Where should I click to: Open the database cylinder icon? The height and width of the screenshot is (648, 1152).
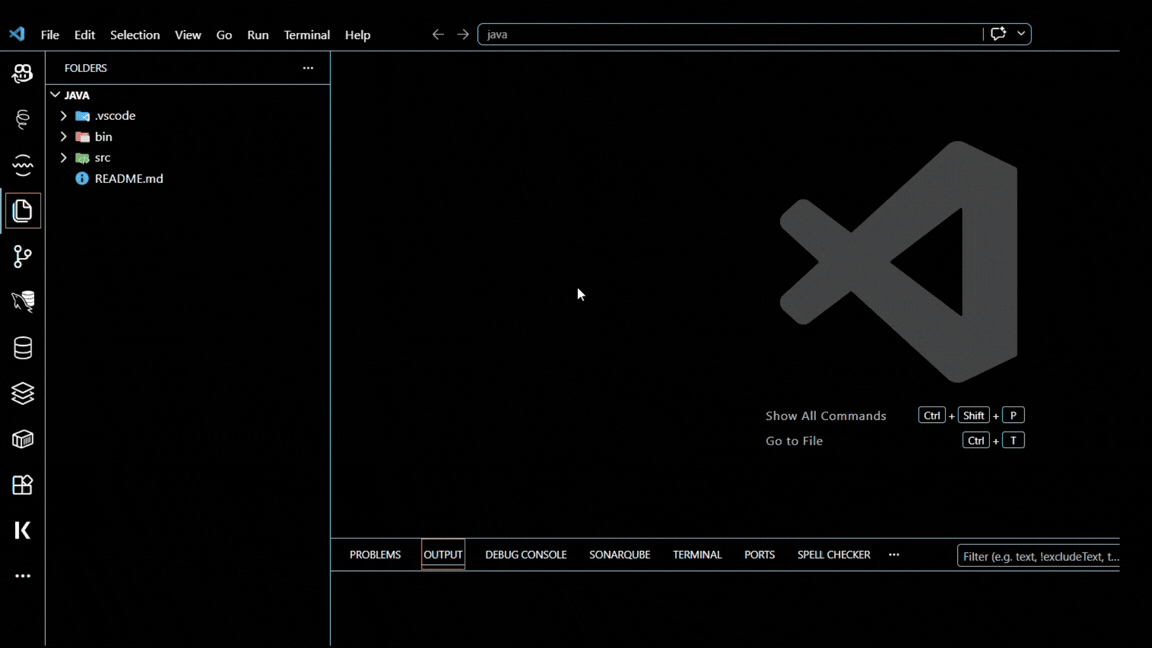(22, 348)
